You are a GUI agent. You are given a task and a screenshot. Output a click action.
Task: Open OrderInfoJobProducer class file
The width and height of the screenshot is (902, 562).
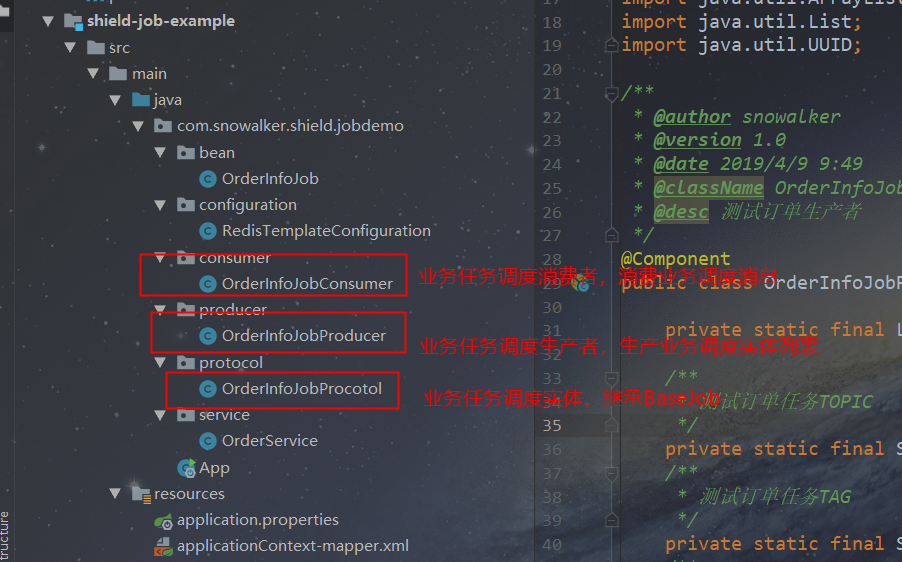(304, 336)
